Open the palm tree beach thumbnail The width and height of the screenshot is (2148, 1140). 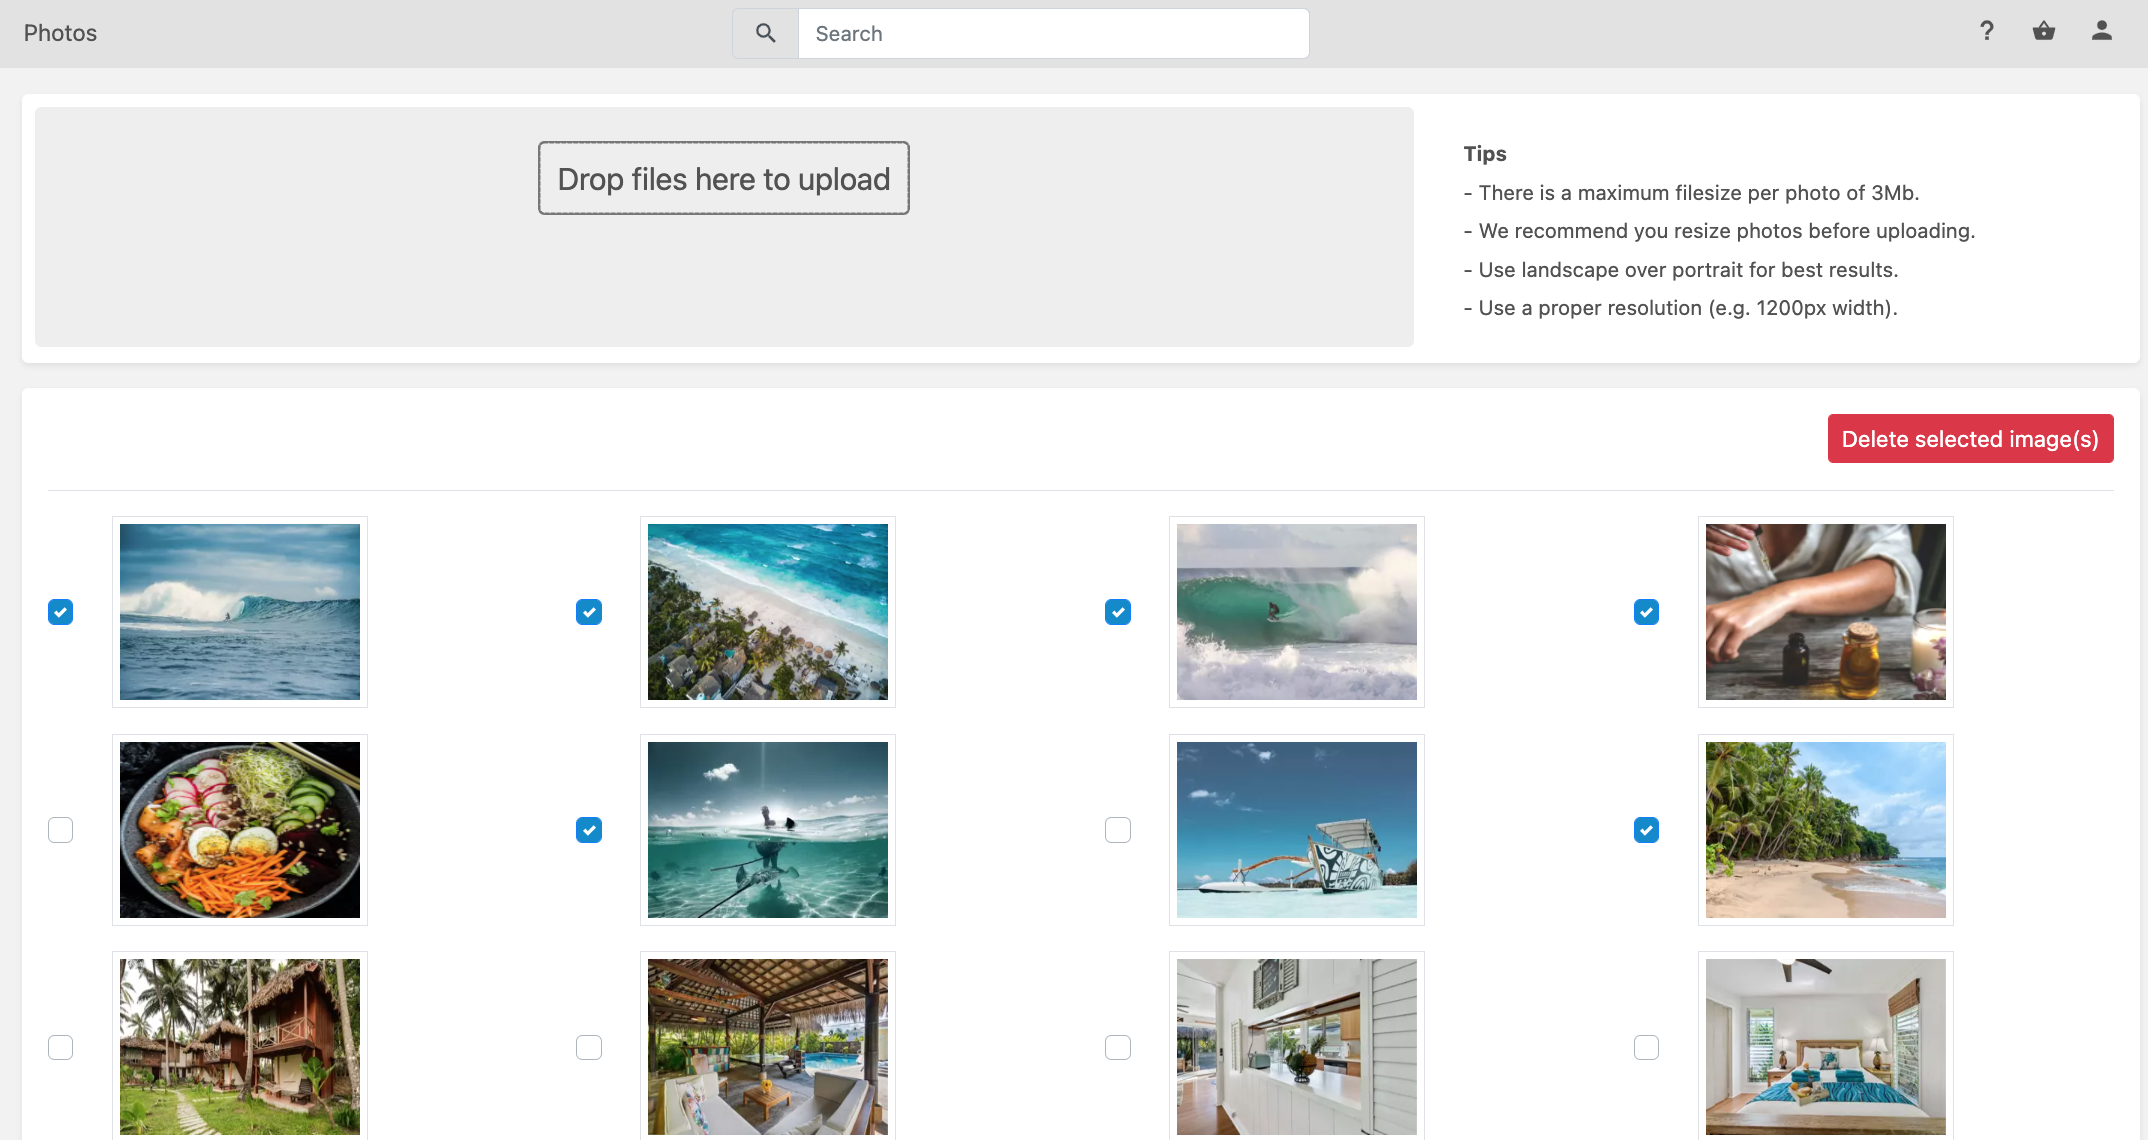coord(1826,830)
